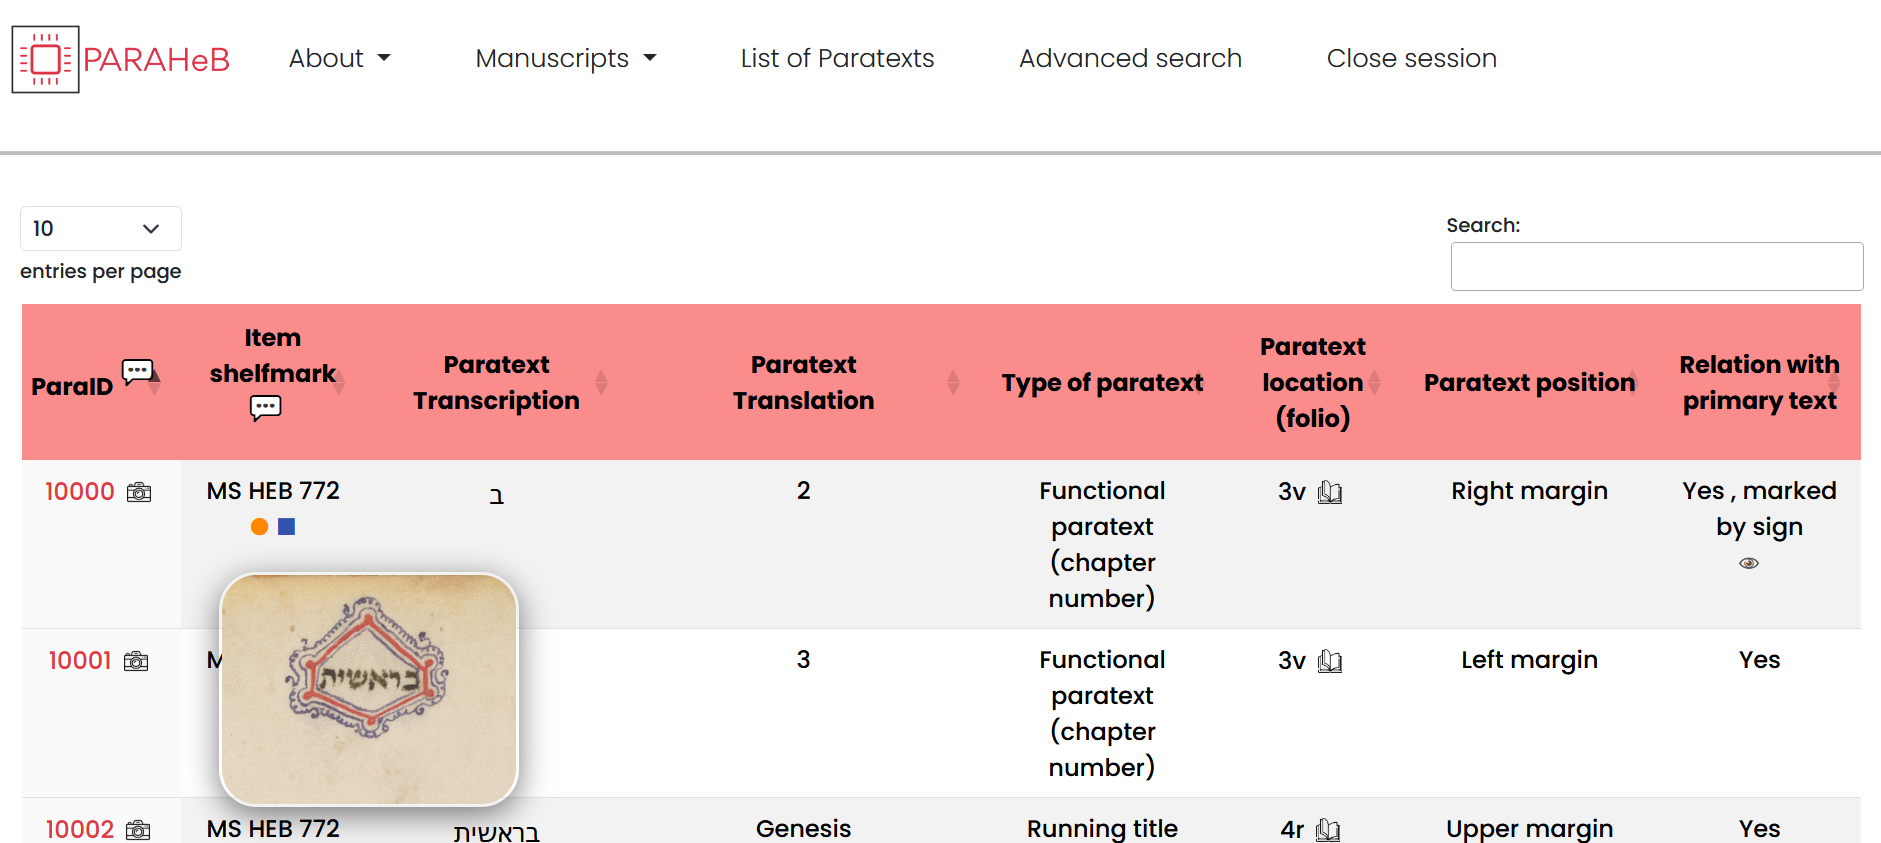Sort by Paratext Translation column arrows
The image size is (1881, 843).
(953, 382)
